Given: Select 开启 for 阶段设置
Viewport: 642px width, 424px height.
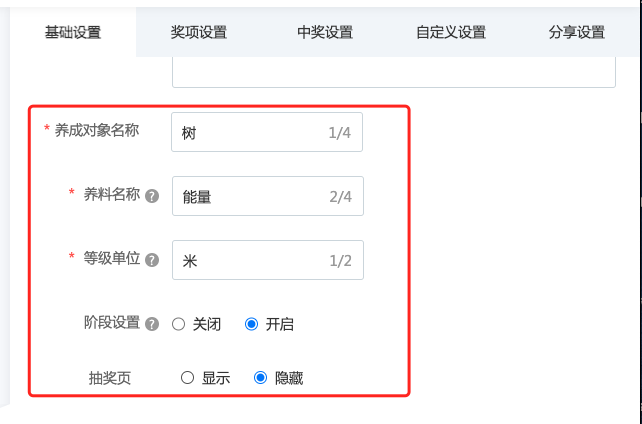Looking at the screenshot, I should 251,324.
